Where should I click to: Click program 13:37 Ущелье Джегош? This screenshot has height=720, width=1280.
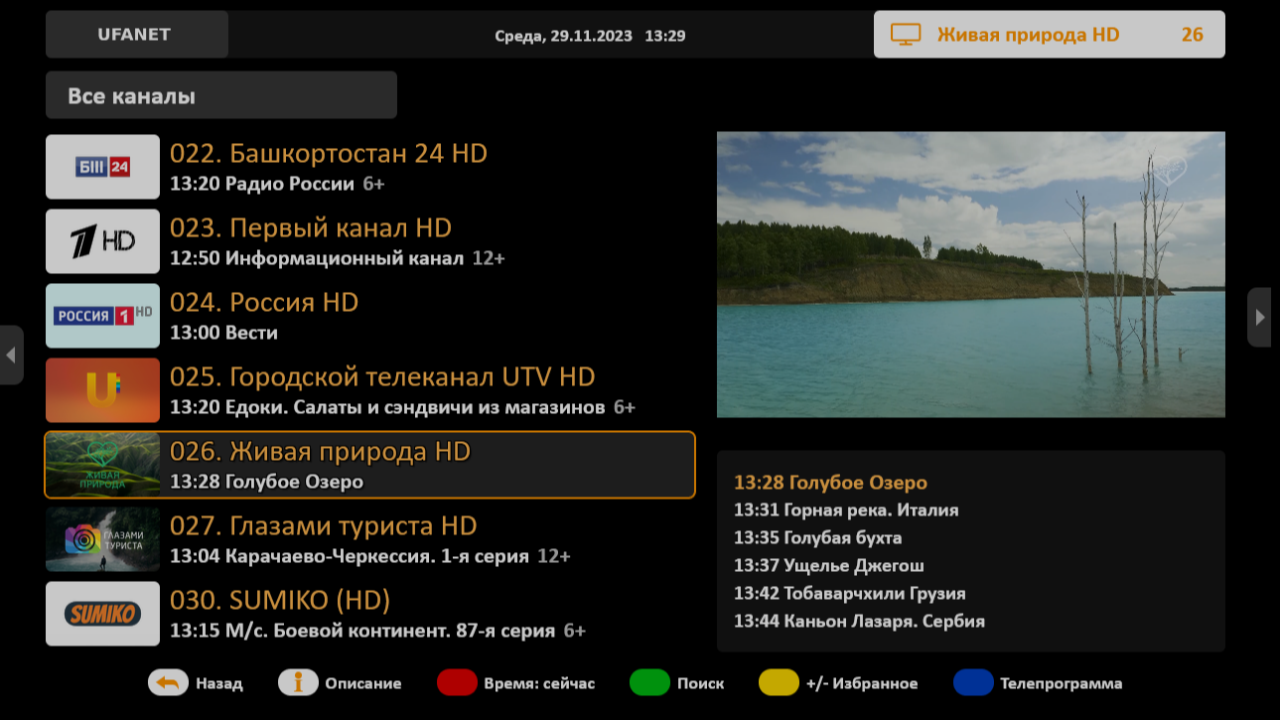[829, 566]
